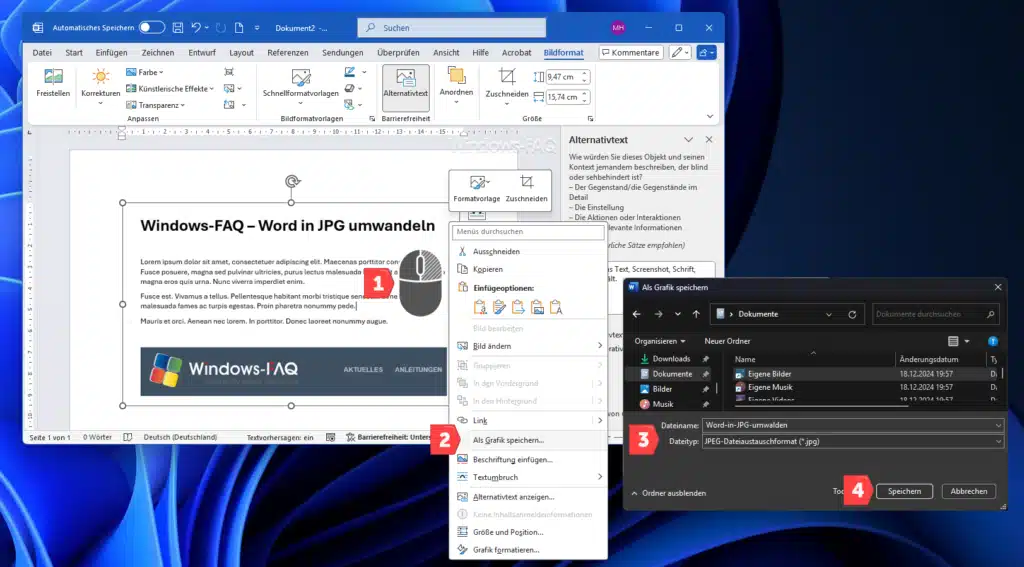Click the Zuschneiden crop icon in ribbon

[x=507, y=76]
